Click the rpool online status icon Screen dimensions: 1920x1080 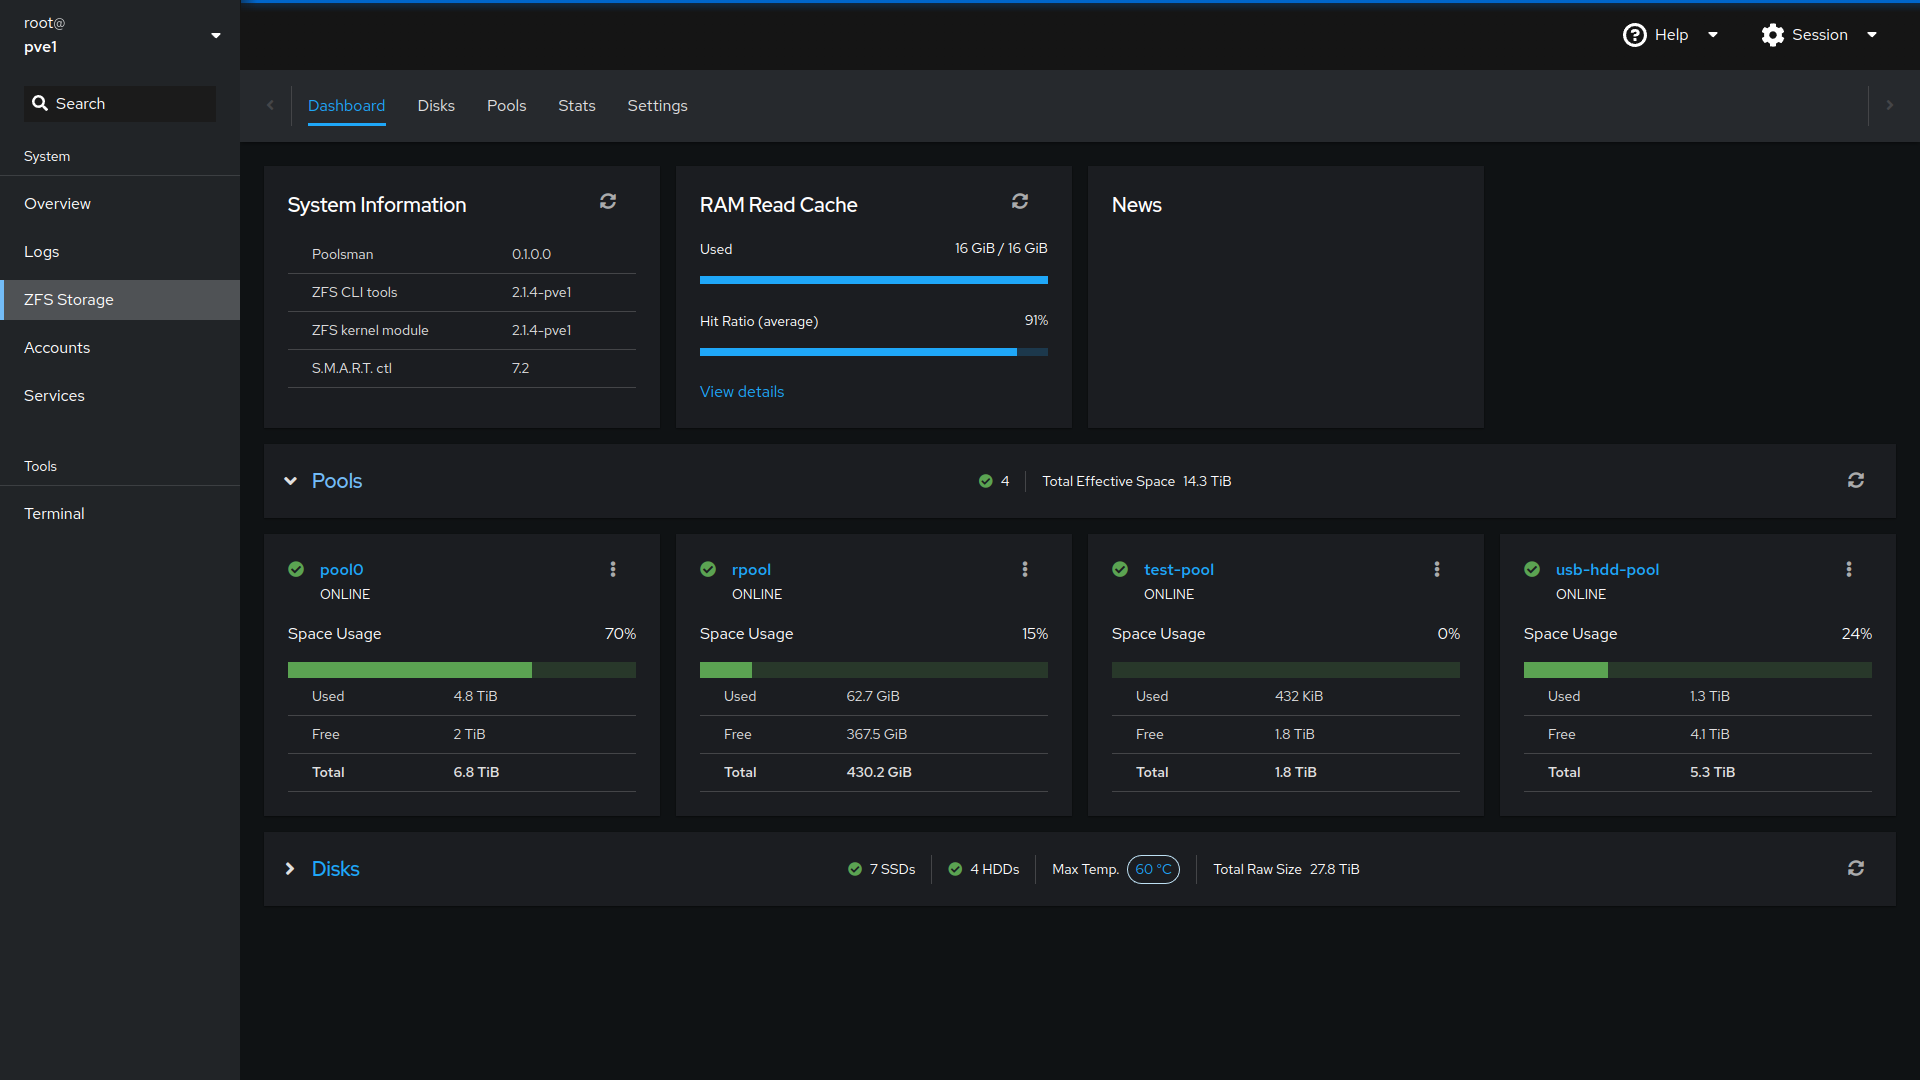[708, 569]
